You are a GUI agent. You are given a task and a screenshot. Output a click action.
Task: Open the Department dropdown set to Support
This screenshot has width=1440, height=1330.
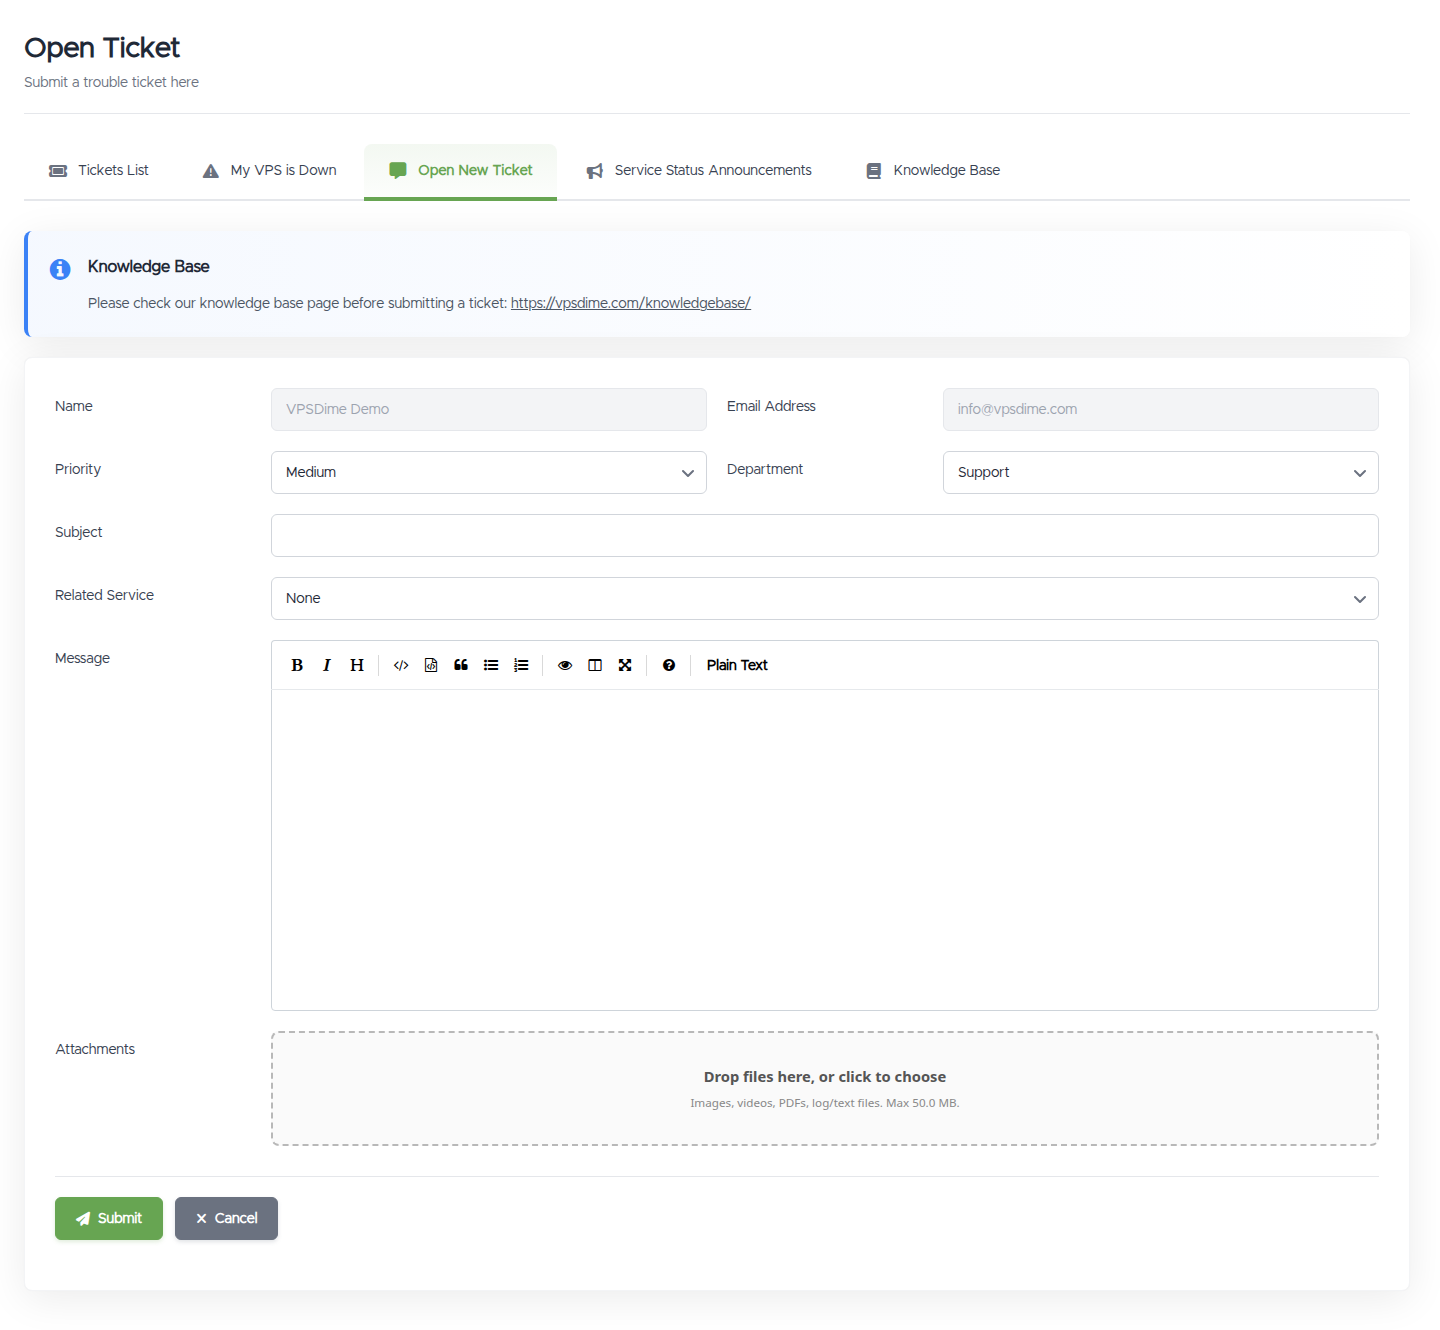[1161, 472]
